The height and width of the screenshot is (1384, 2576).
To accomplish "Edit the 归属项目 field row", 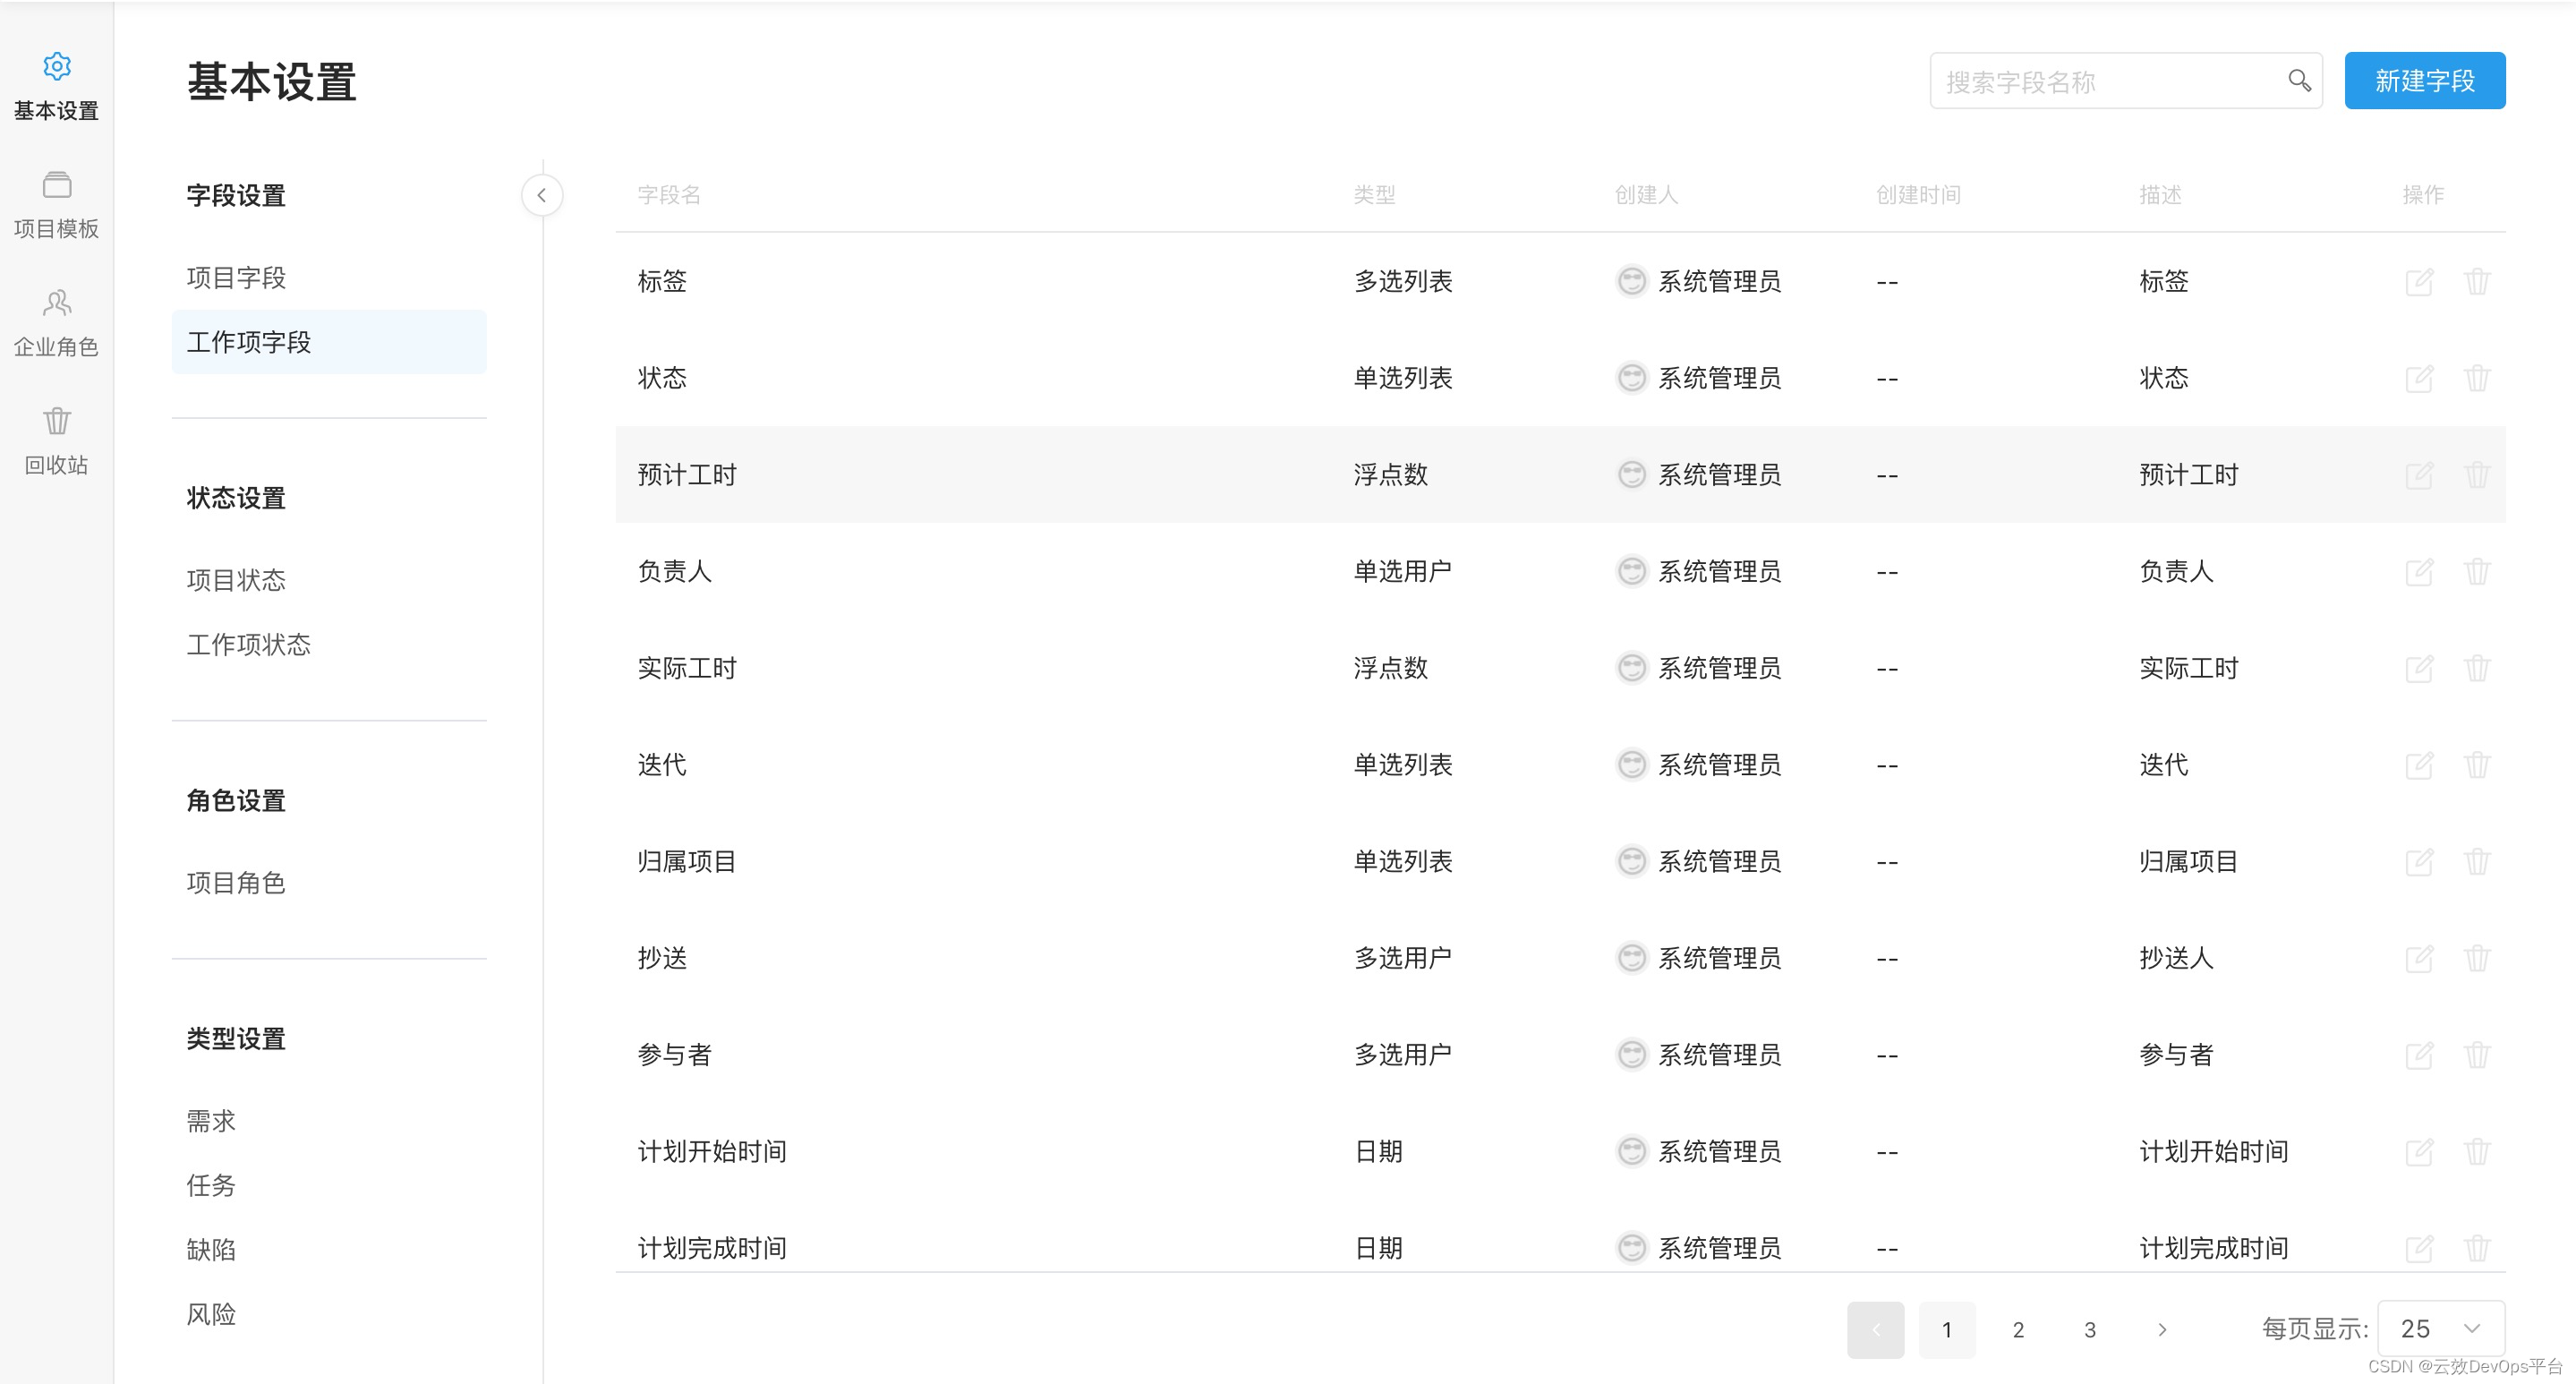I will [2419, 862].
